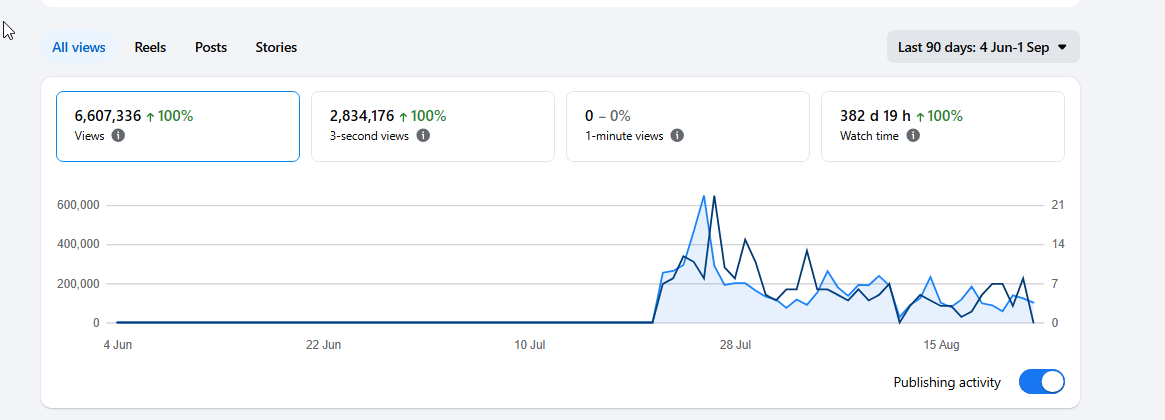Select the Watch time metric card

[942, 126]
